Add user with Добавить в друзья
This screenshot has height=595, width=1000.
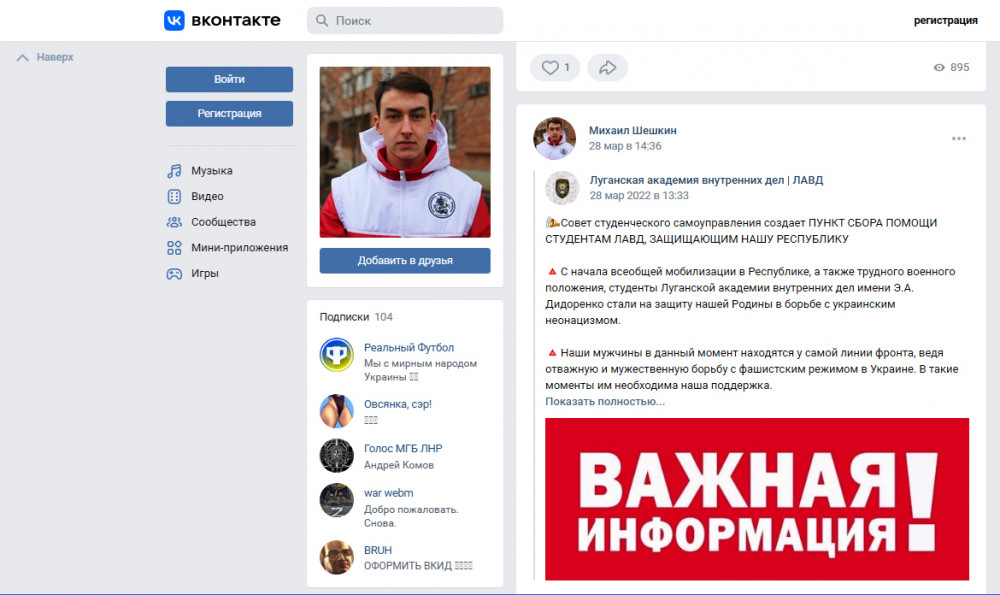[x=405, y=261]
